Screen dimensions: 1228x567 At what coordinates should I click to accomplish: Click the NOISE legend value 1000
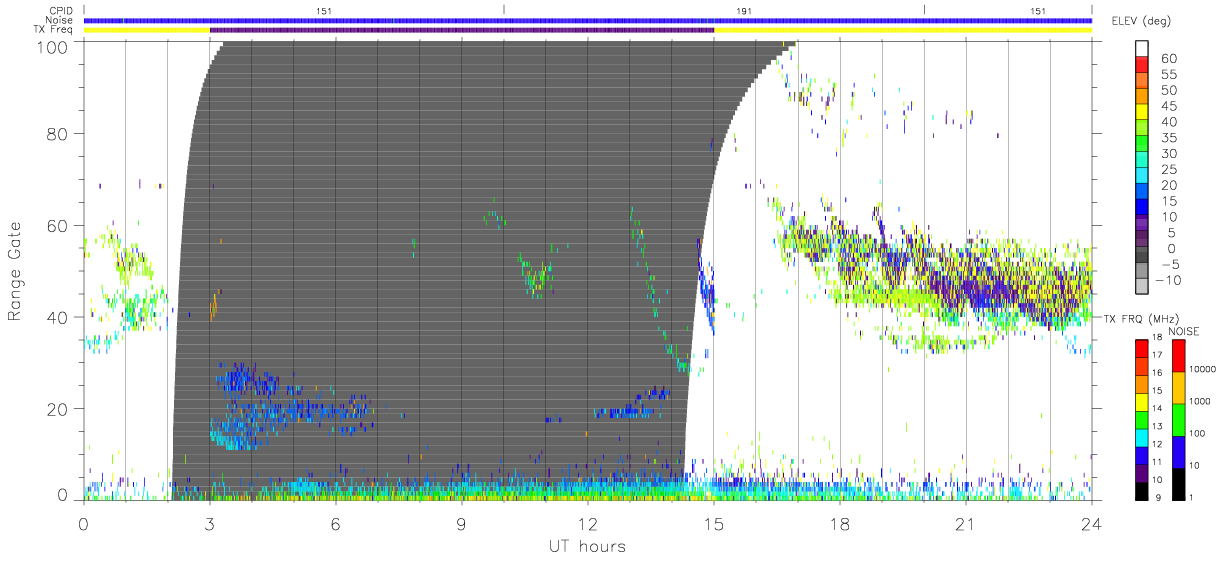click(1201, 402)
